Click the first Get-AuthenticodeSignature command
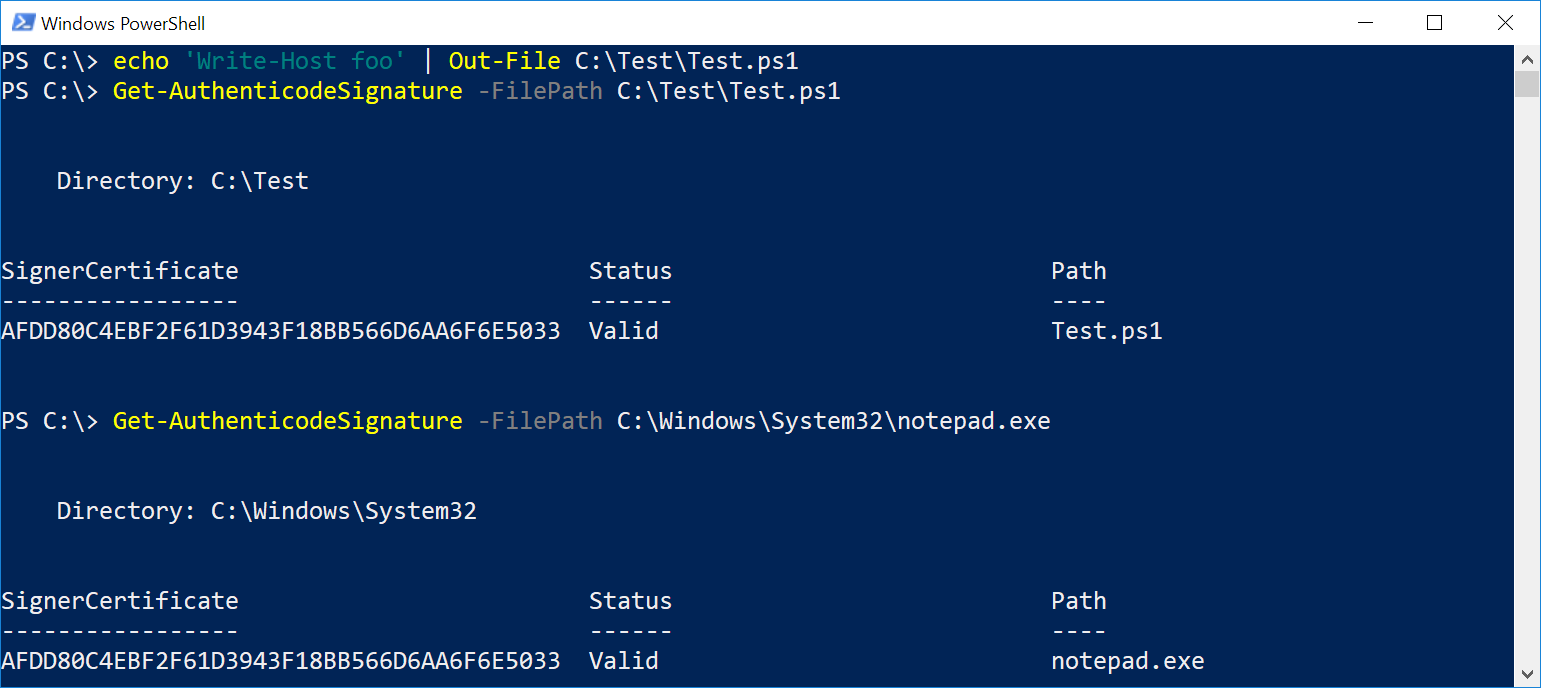 287,91
